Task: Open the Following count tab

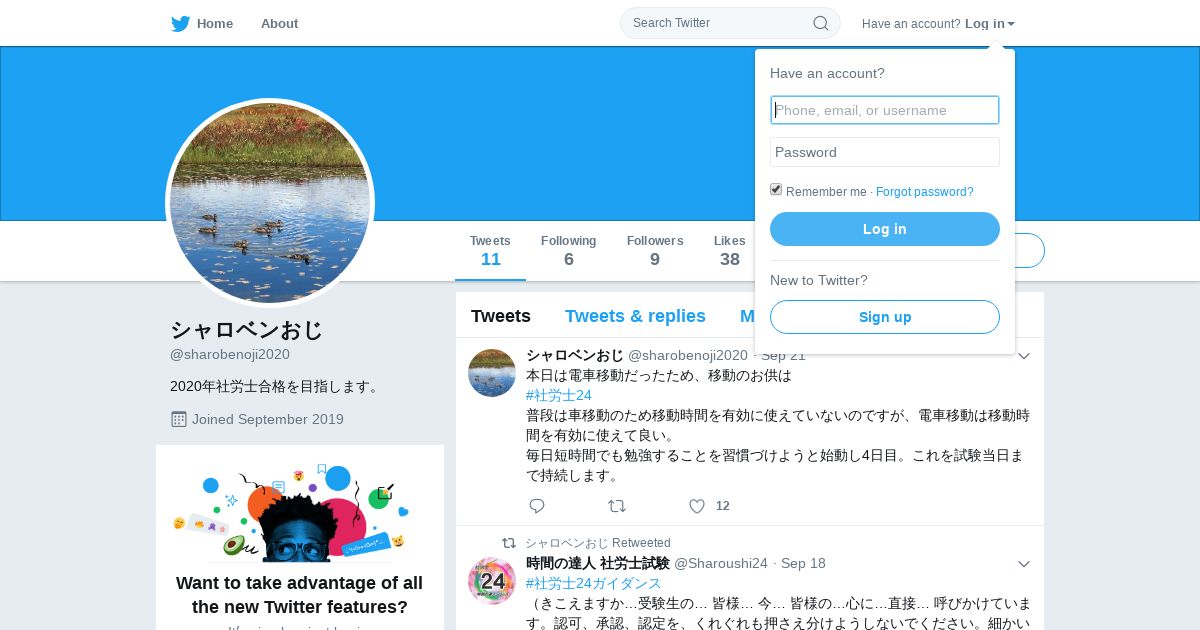Action: [568, 250]
